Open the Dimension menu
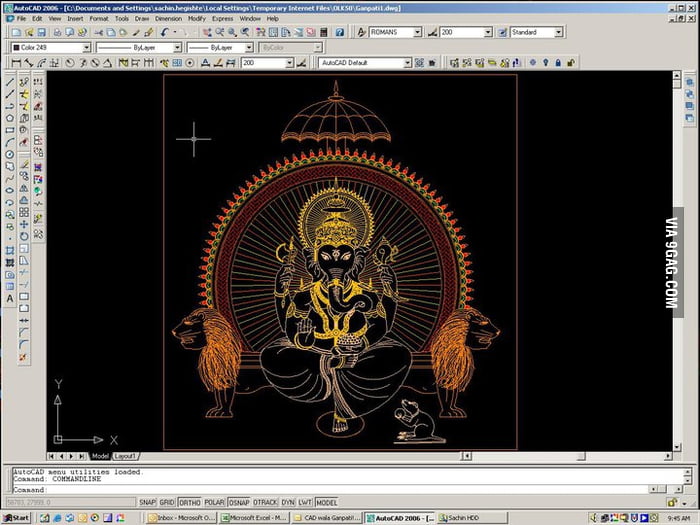The image size is (700, 525). 168,19
